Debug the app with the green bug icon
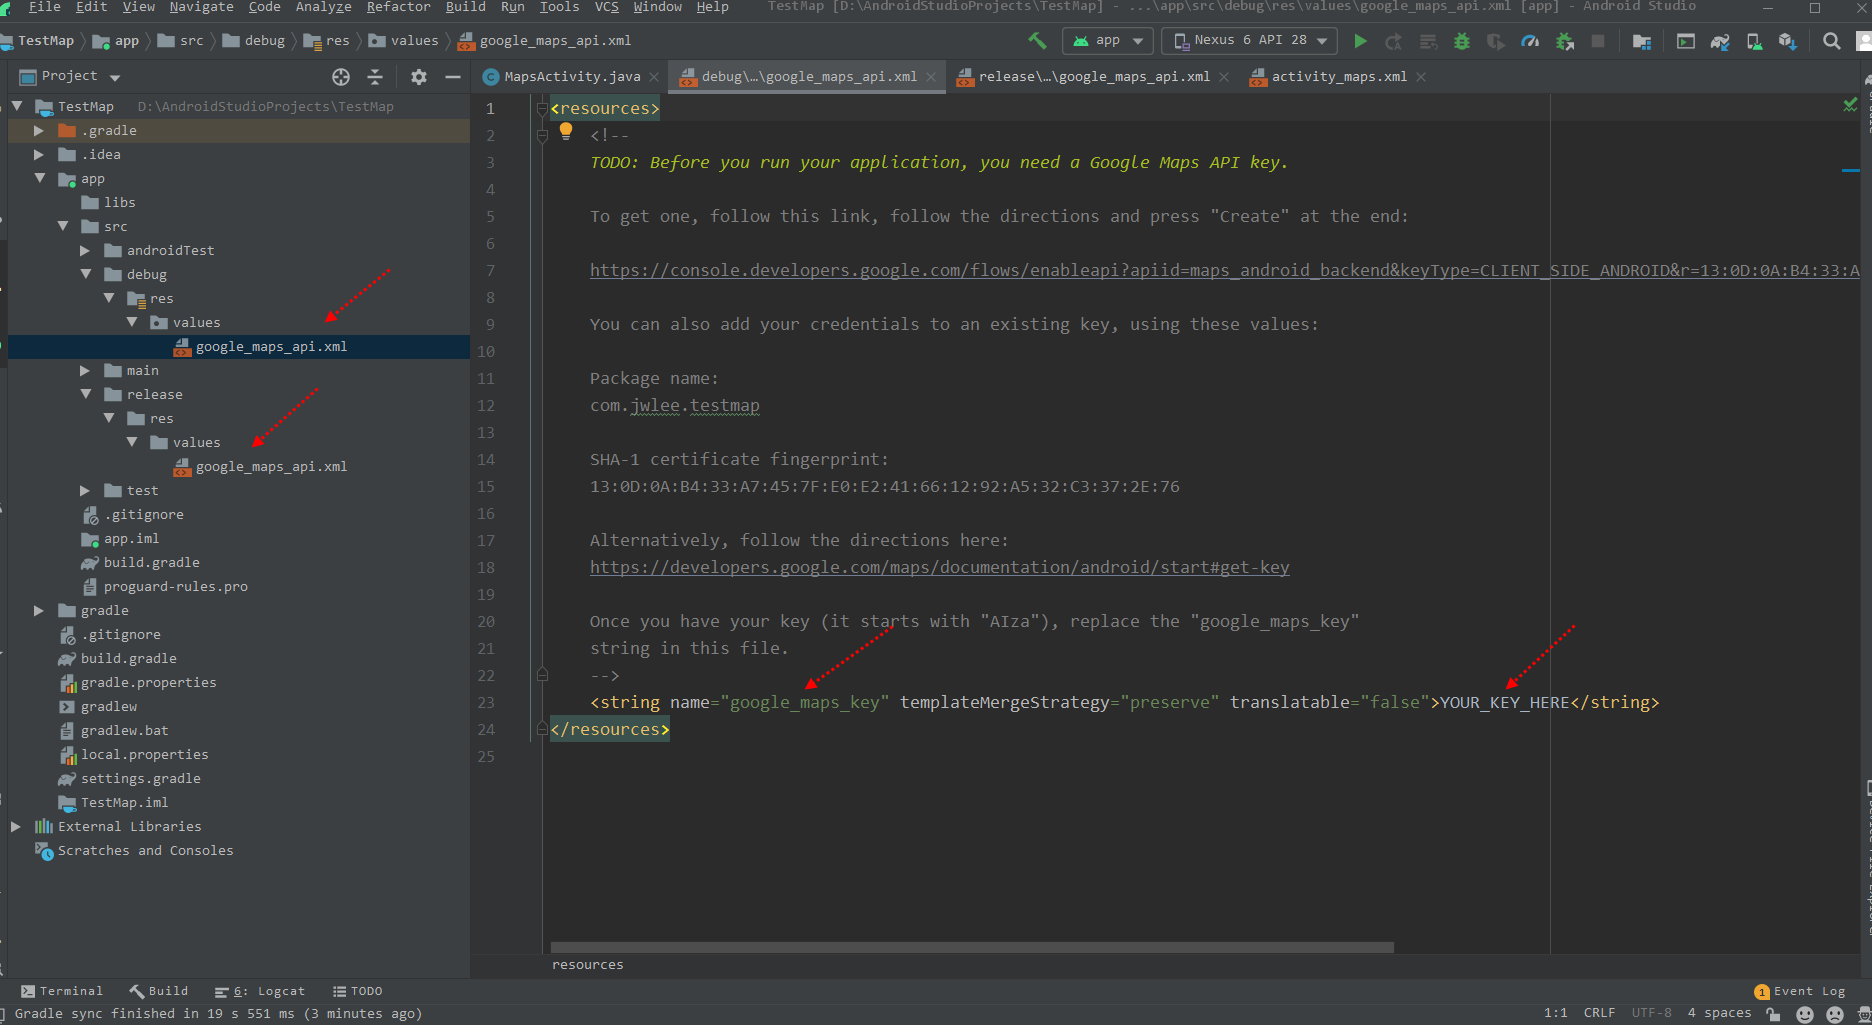The height and width of the screenshot is (1025, 1872). (x=1462, y=41)
